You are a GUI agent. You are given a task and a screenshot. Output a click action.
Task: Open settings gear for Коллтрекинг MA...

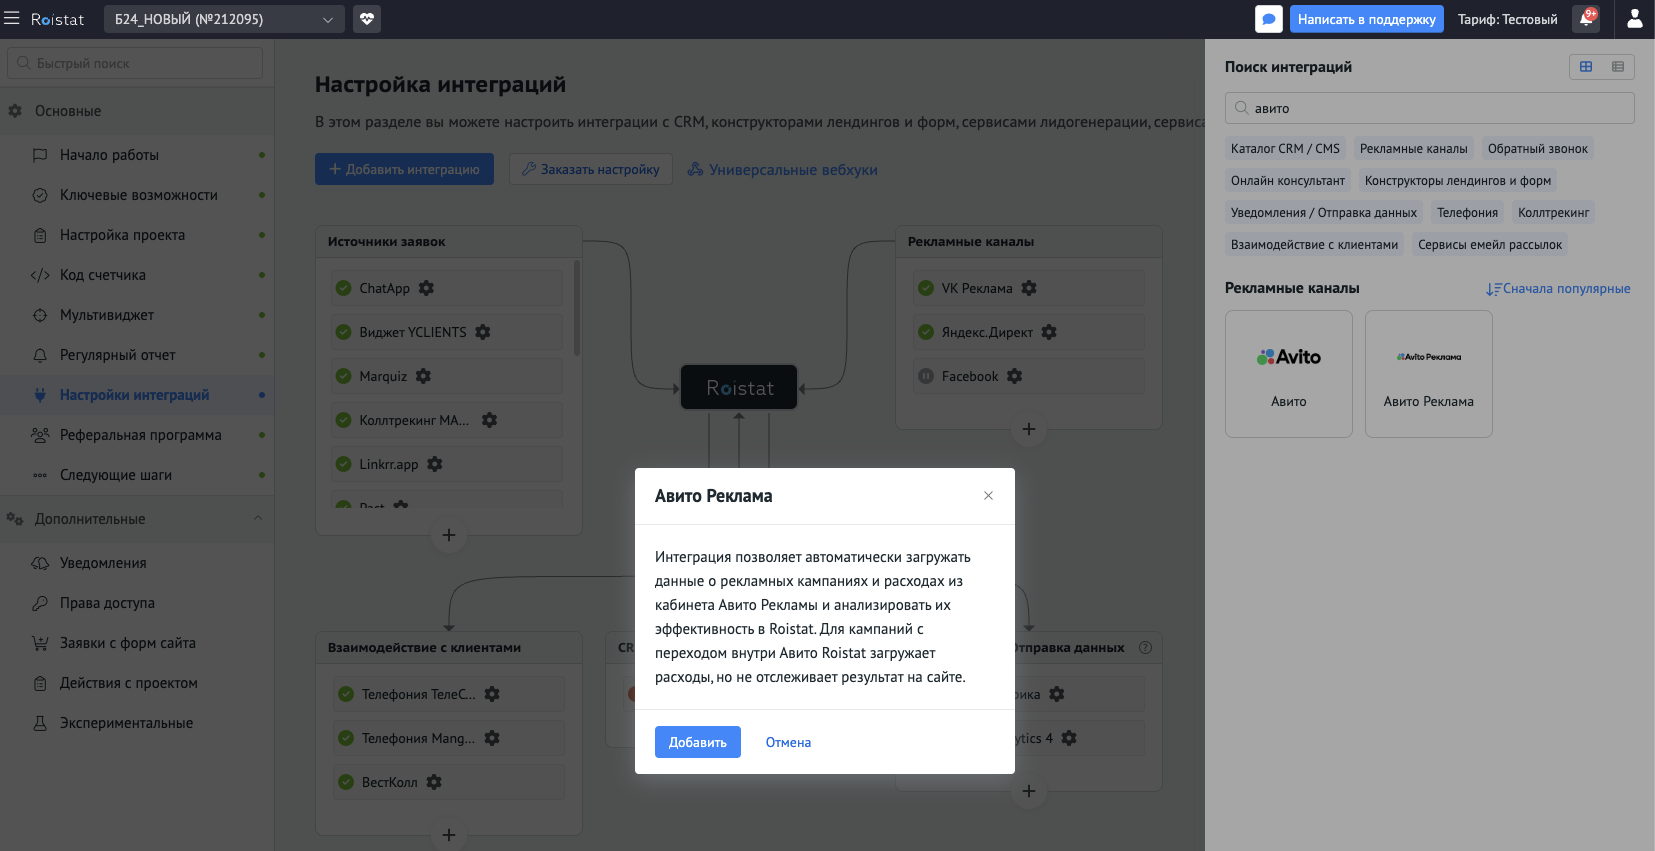tap(489, 420)
